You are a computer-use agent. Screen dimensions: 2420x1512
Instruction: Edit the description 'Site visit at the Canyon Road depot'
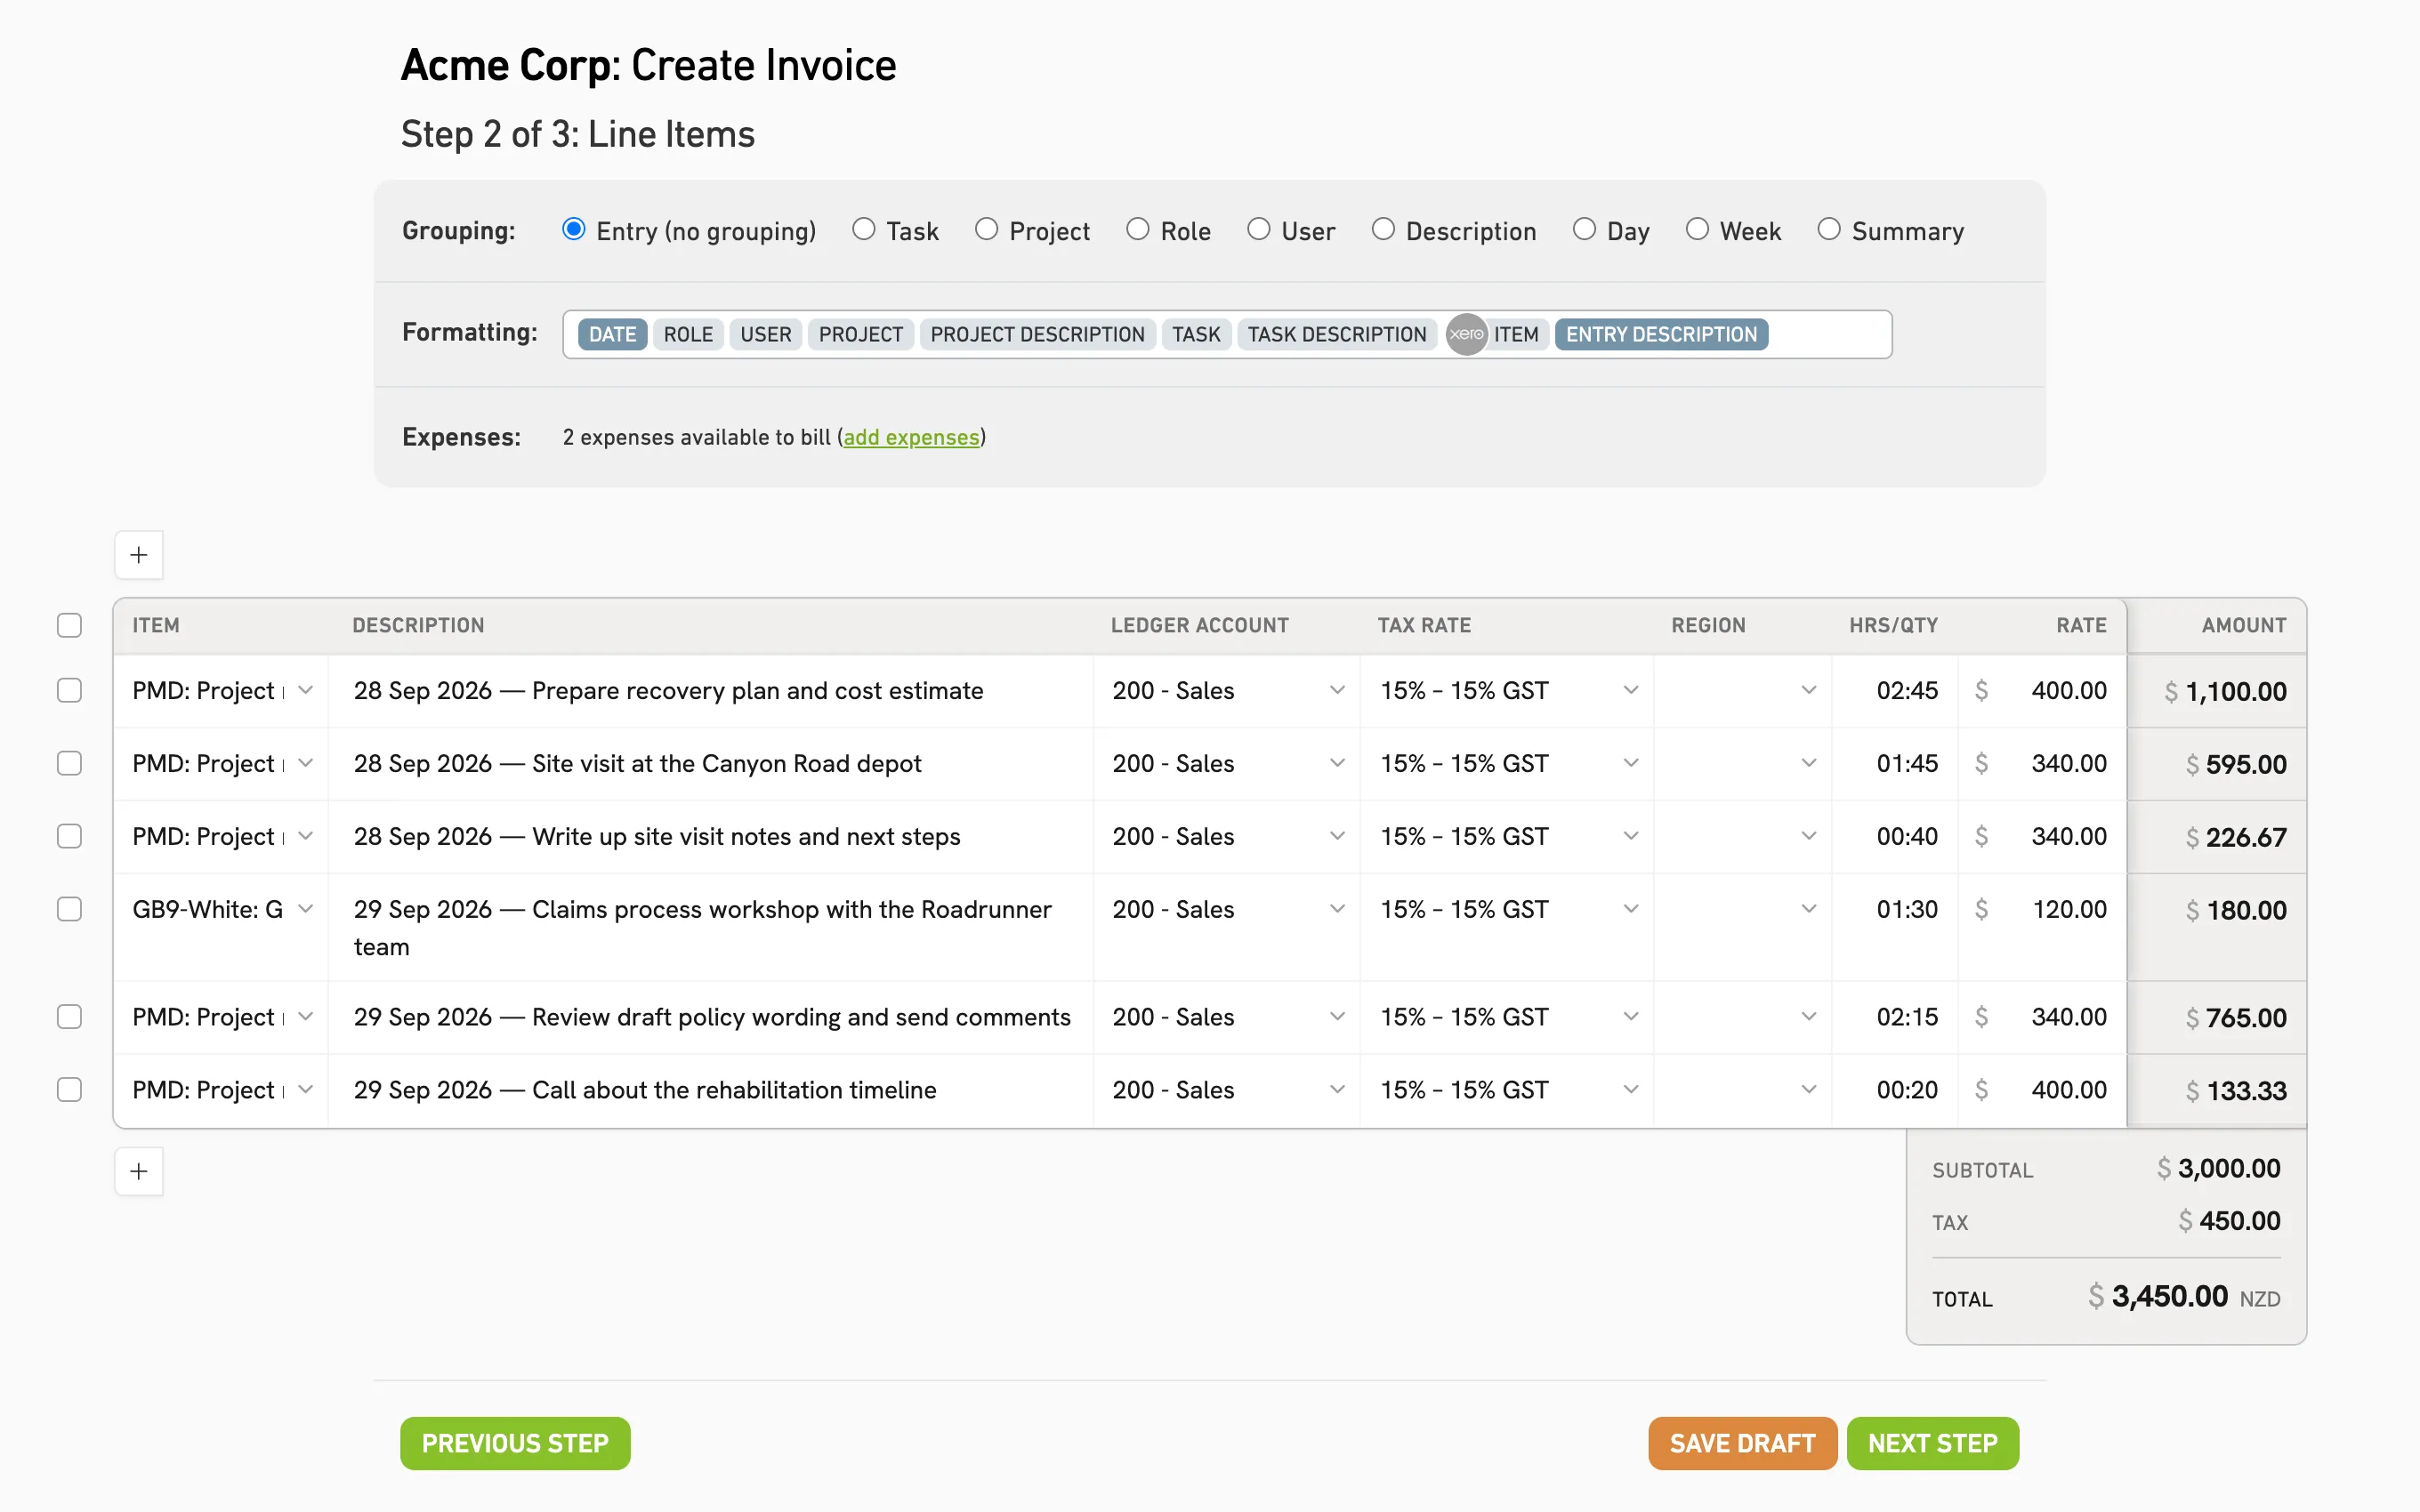(x=710, y=764)
